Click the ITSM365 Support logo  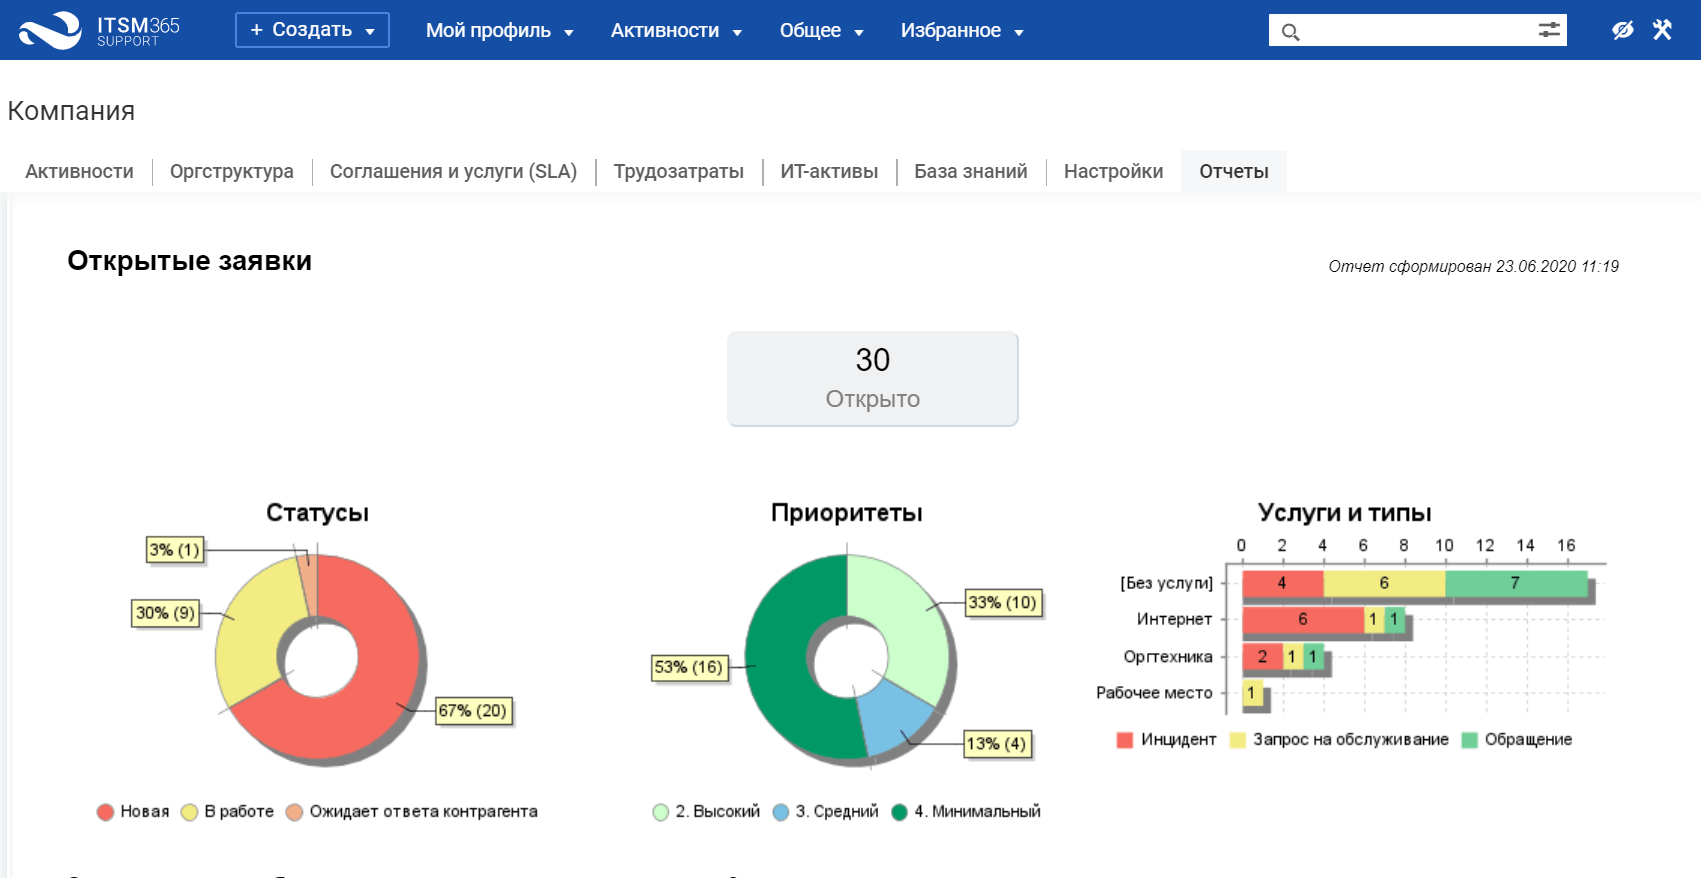[x=99, y=30]
